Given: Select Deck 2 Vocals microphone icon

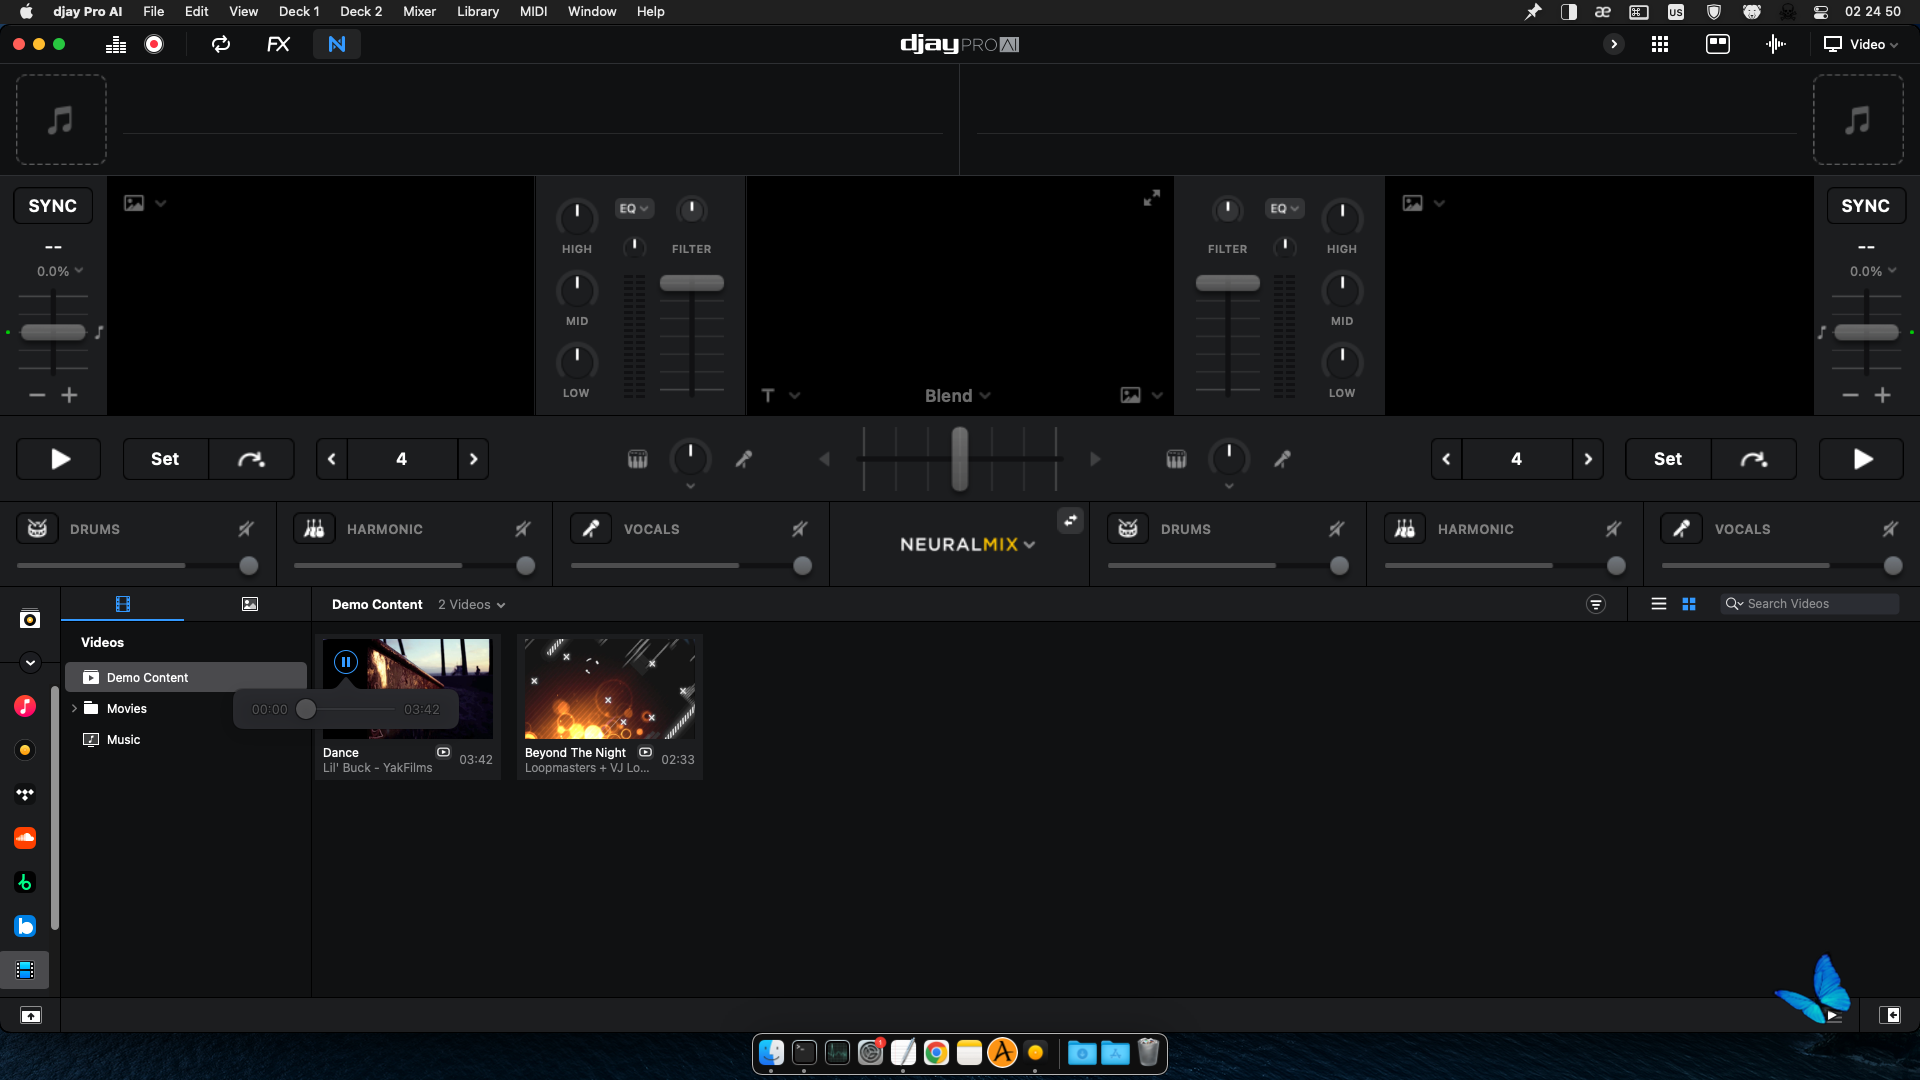Looking at the screenshot, I should pyautogui.click(x=1682, y=529).
